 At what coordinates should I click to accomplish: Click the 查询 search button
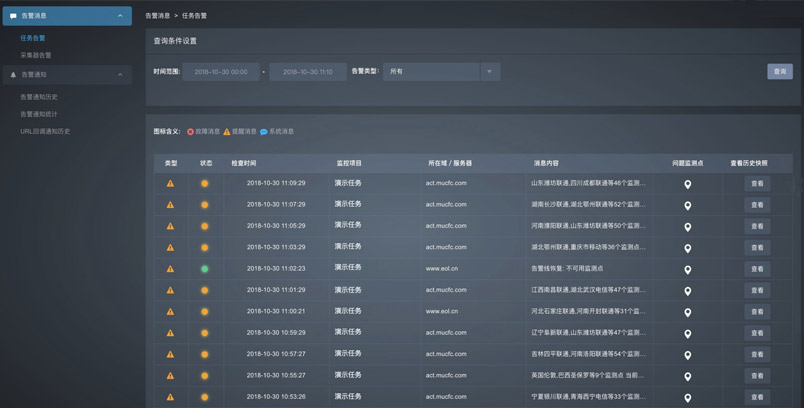(x=779, y=72)
